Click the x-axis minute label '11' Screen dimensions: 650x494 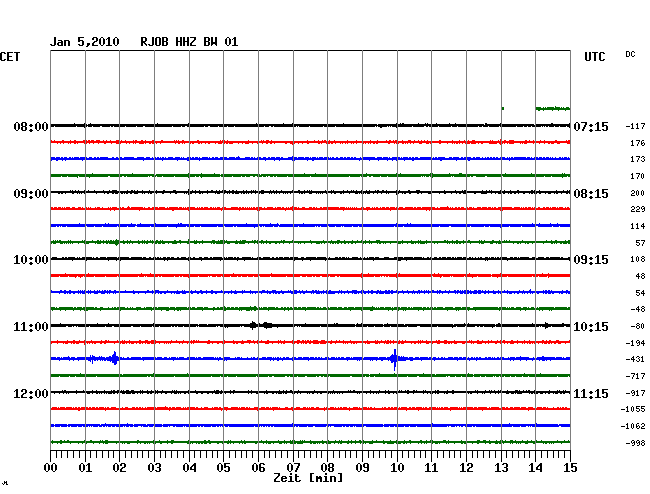pos(431,468)
